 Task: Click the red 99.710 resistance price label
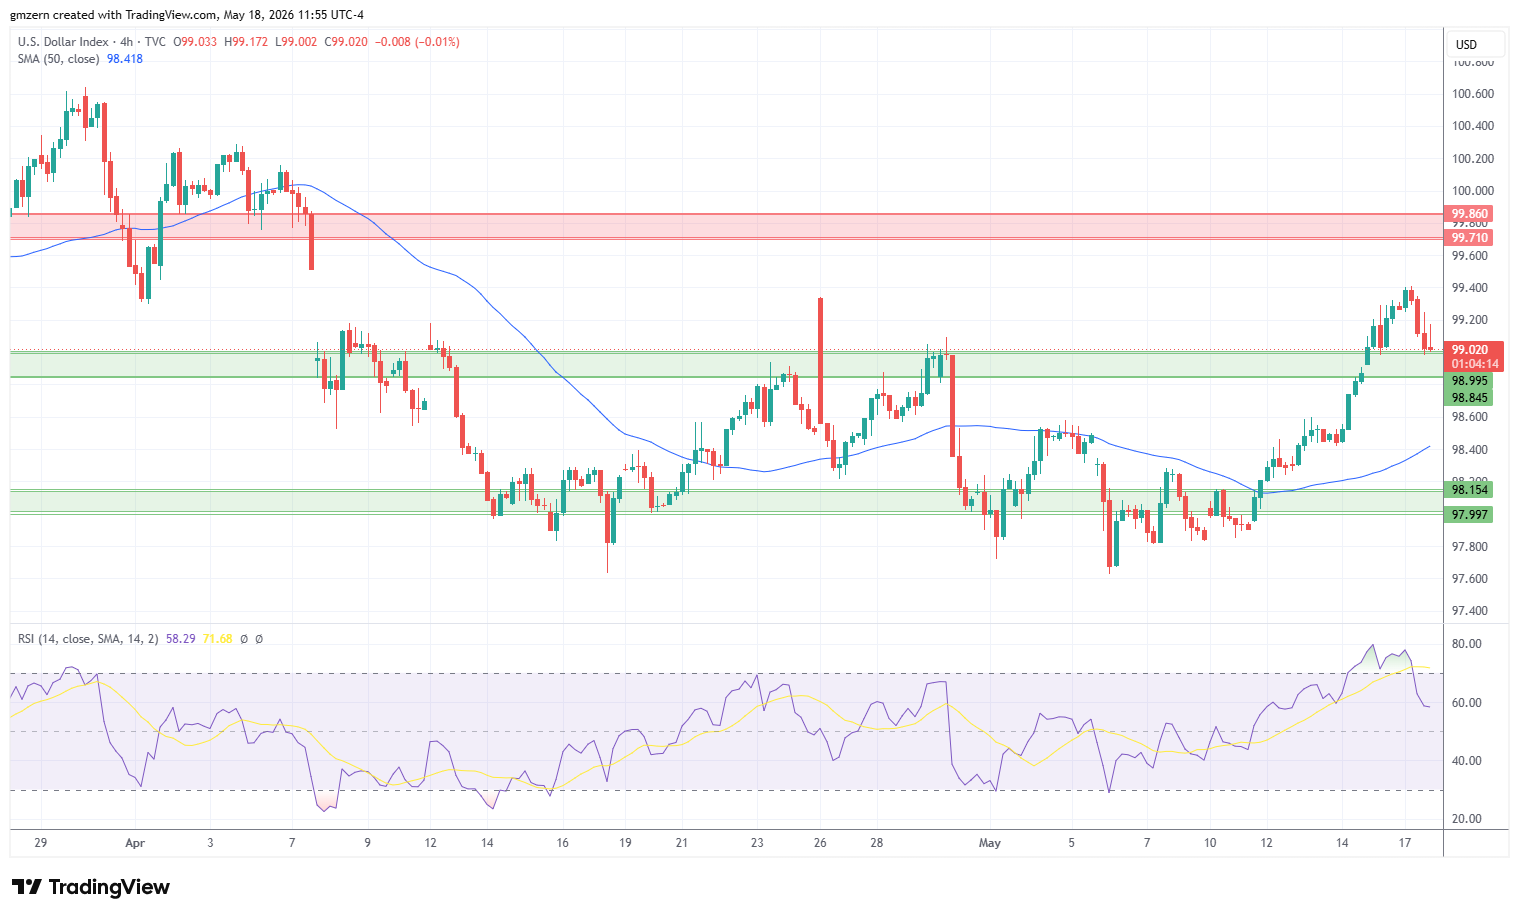(1470, 238)
